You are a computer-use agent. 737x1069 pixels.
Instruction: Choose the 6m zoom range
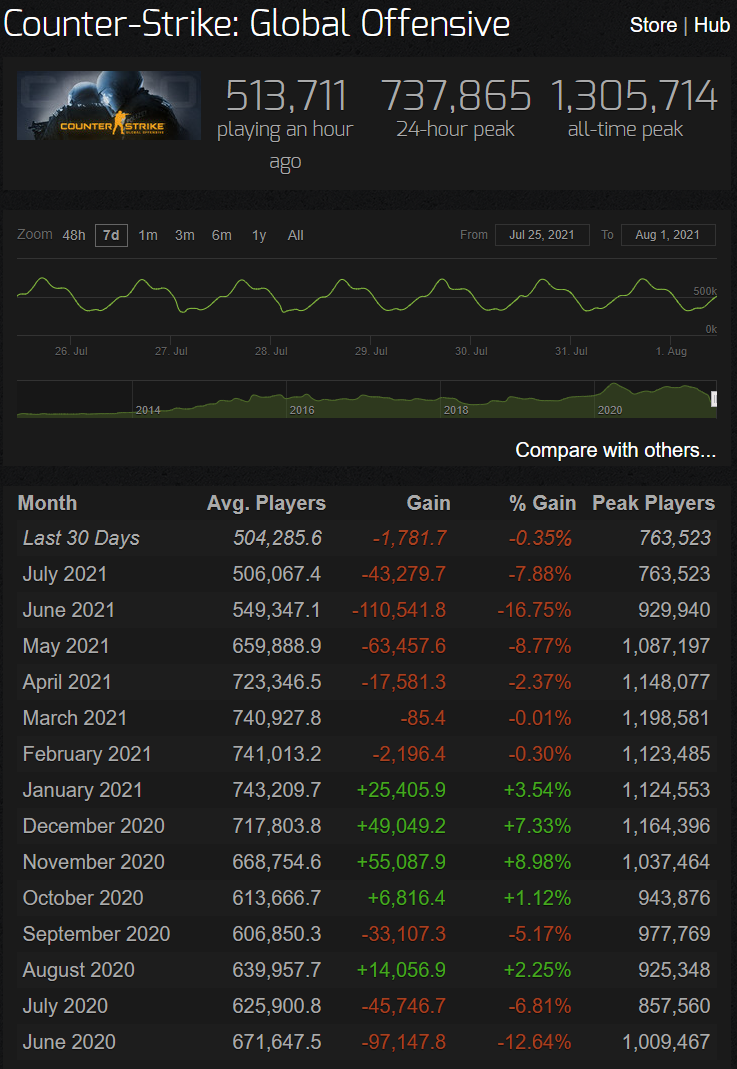222,235
